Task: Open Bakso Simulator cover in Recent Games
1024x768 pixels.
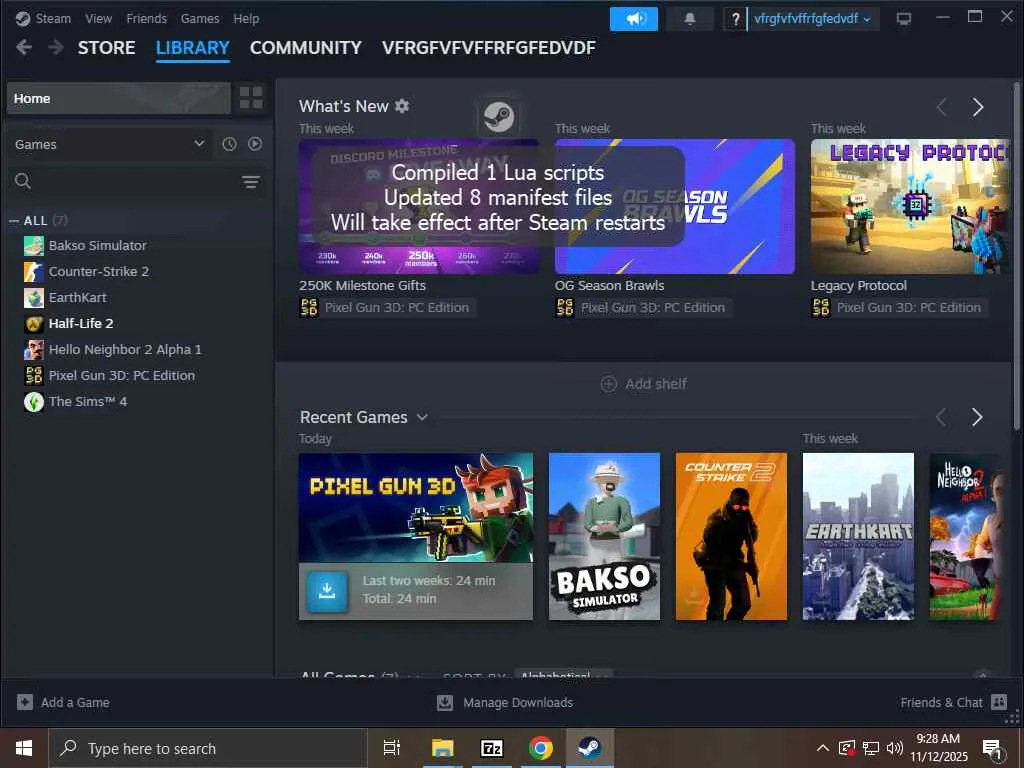Action: pyautogui.click(x=604, y=536)
